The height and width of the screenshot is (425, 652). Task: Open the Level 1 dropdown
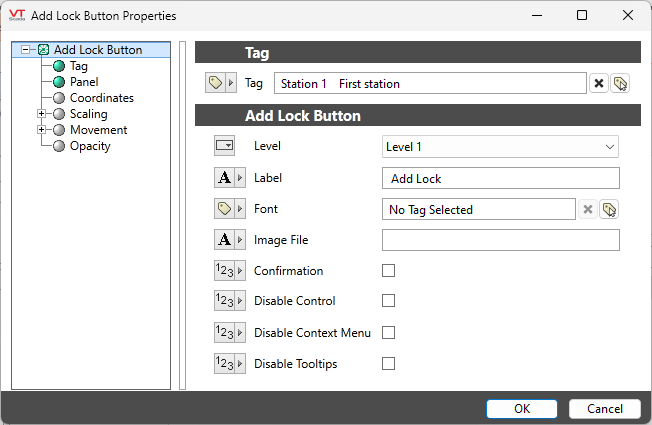[x=500, y=147]
